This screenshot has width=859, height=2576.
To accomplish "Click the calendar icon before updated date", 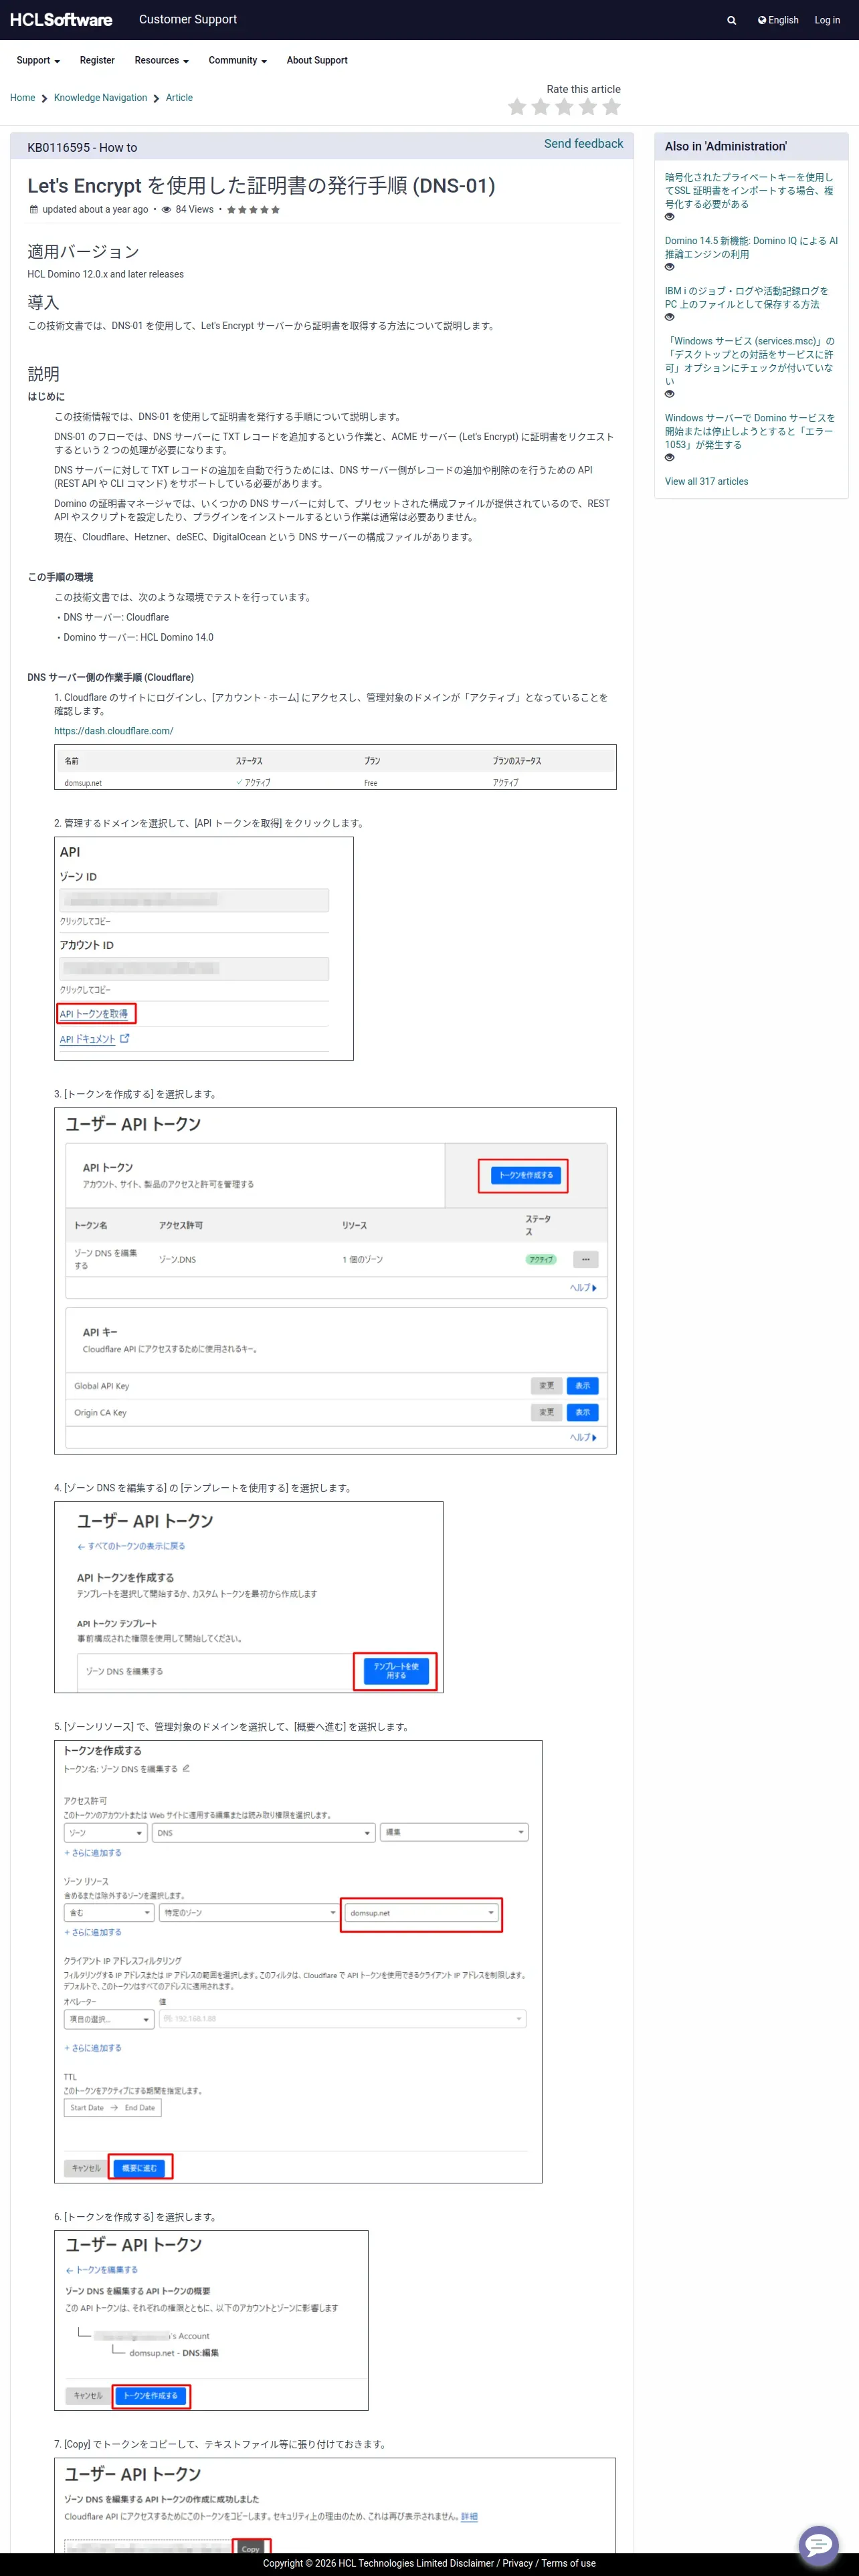I will 33,210.
